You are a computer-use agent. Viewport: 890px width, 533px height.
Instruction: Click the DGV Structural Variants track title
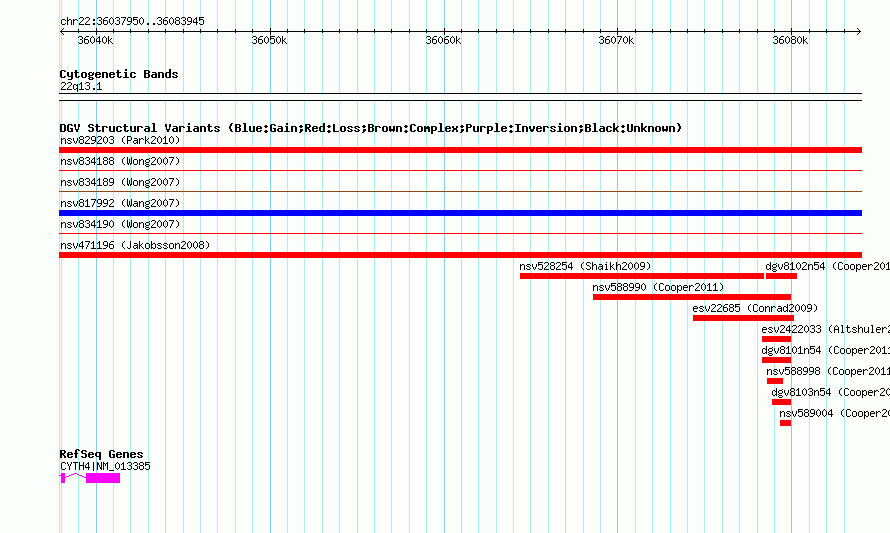tap(371, 128)
